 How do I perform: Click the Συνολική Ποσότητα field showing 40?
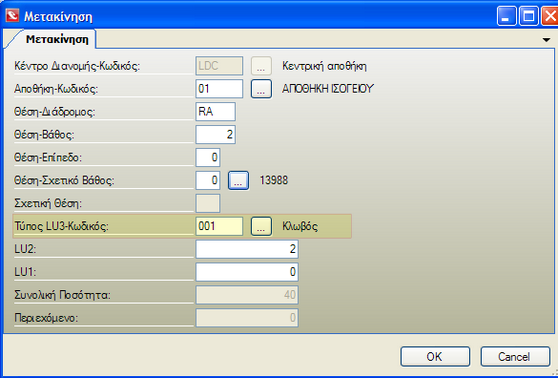(x=247, y=295)
